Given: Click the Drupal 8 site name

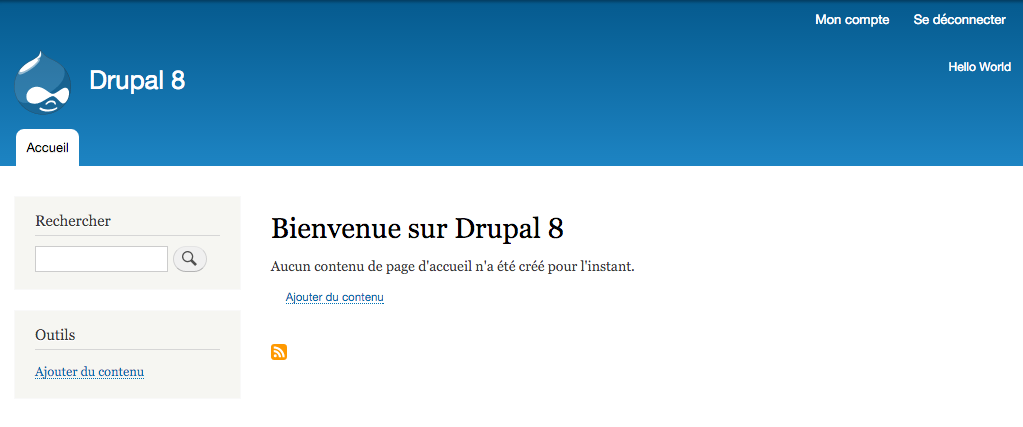Looking at the screenshot, I should (x=137, y=80).
